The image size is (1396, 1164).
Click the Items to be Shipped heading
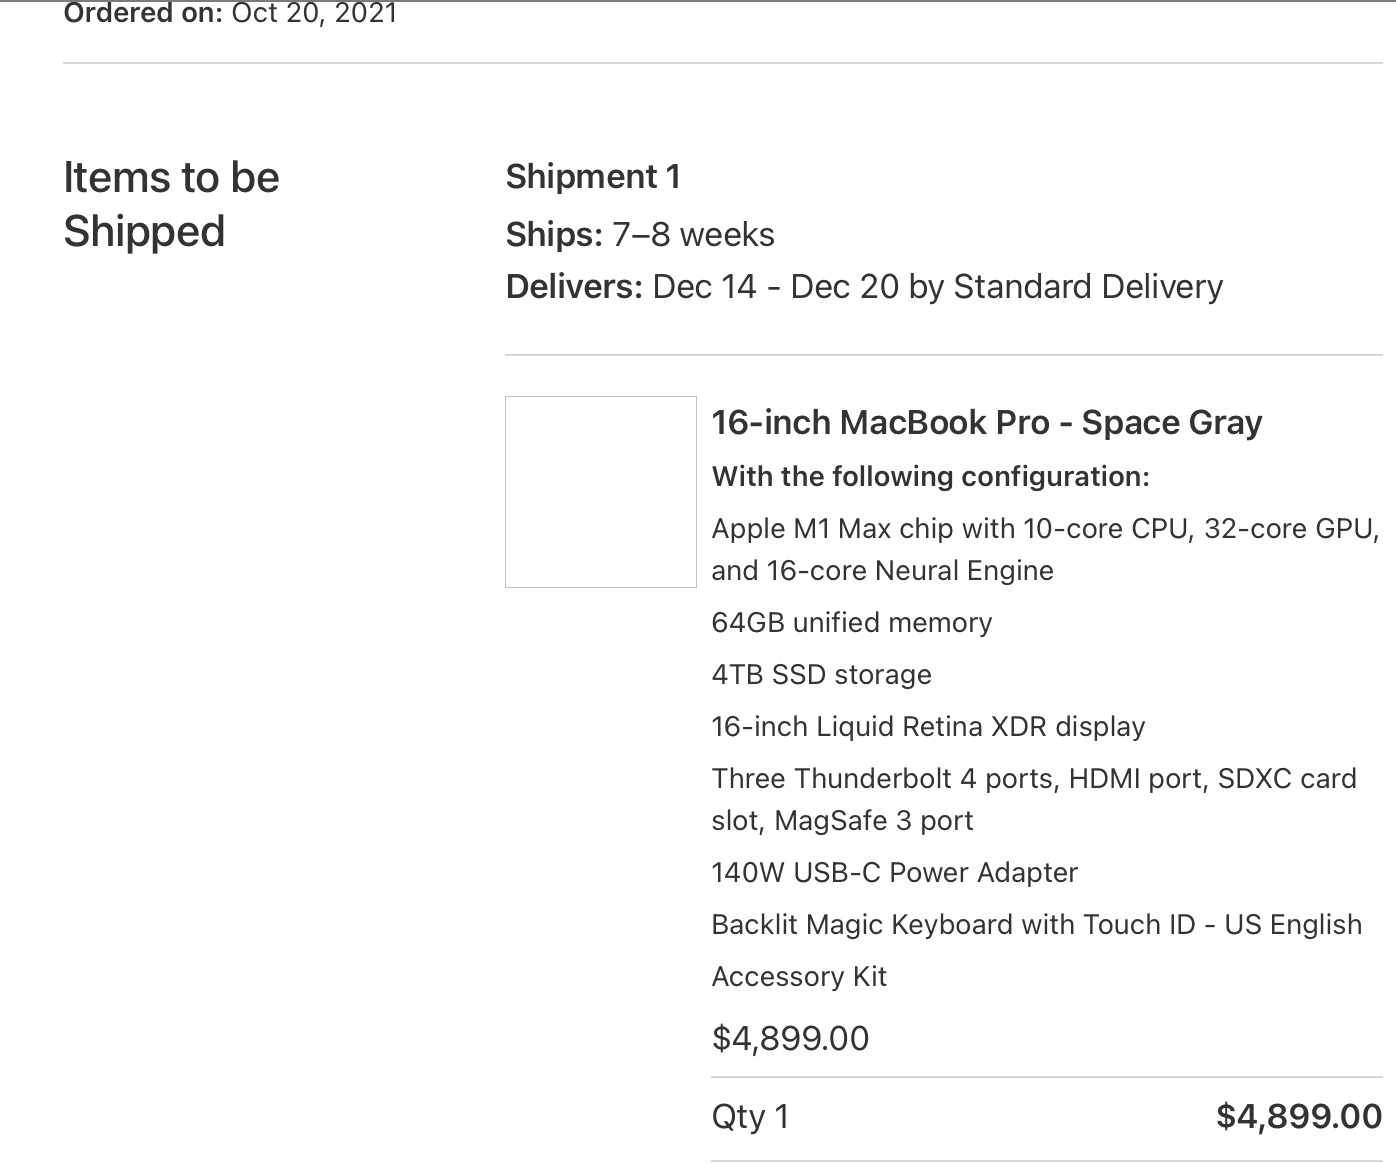(171, 204)
